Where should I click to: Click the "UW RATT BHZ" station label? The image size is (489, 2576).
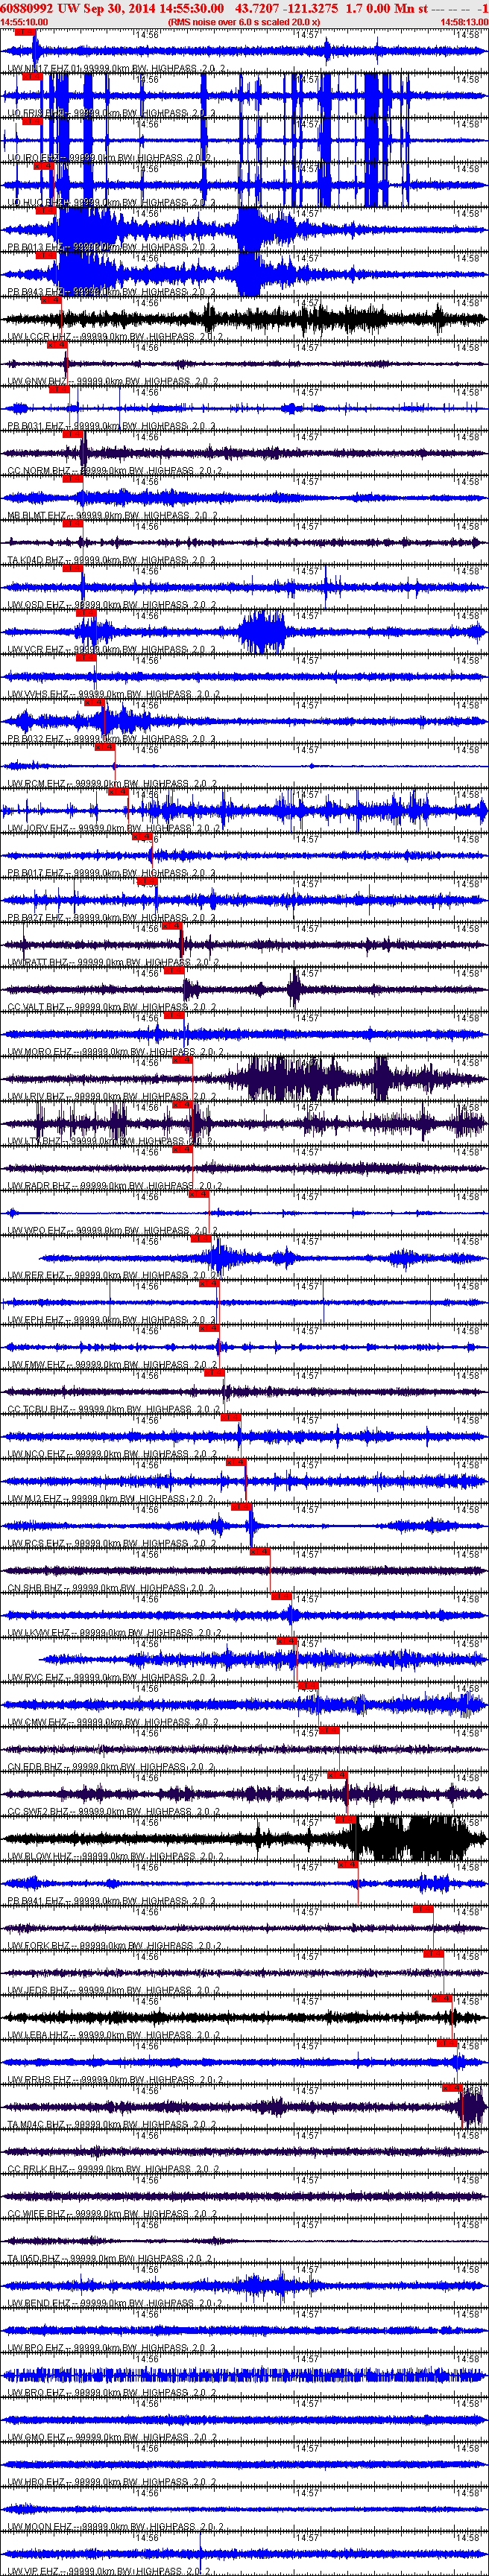pos(38,963)
